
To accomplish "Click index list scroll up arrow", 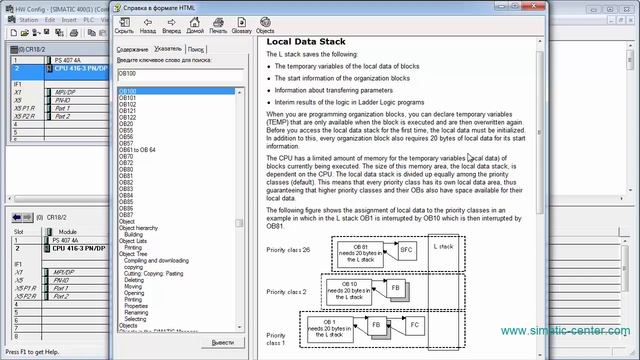I will [x=240, y=93].
